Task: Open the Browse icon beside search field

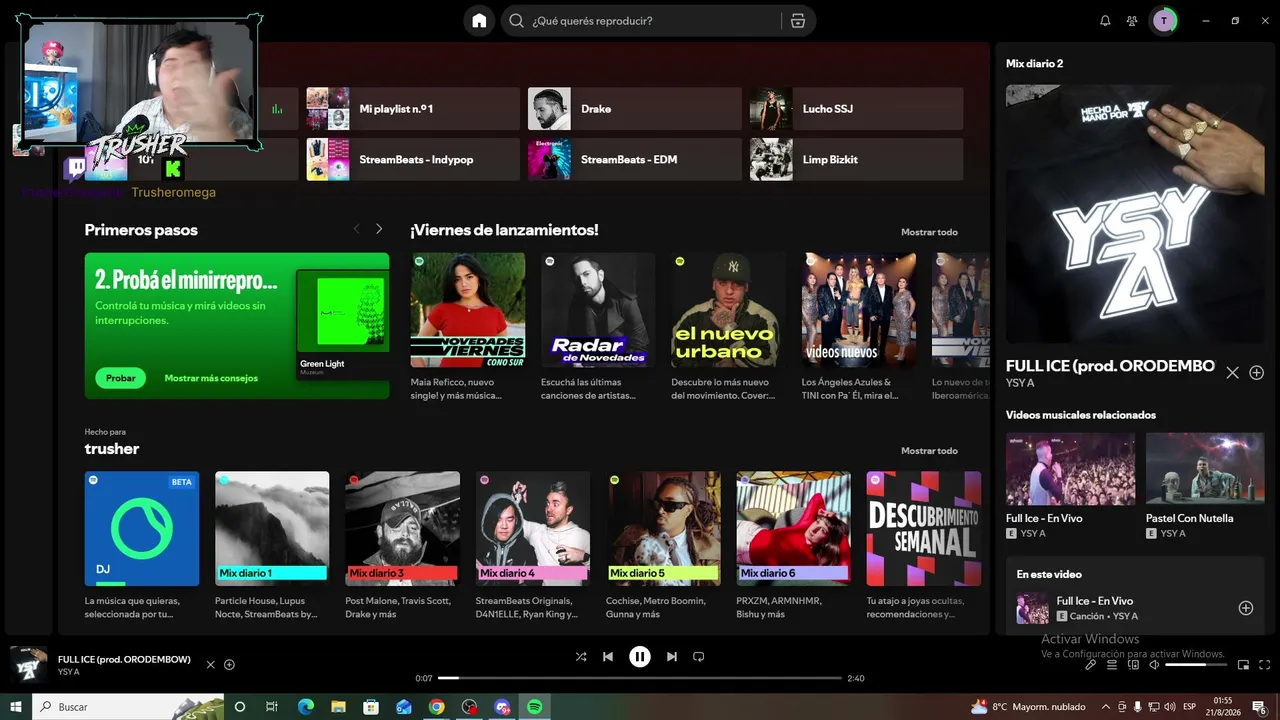Action: click(797, 21)
